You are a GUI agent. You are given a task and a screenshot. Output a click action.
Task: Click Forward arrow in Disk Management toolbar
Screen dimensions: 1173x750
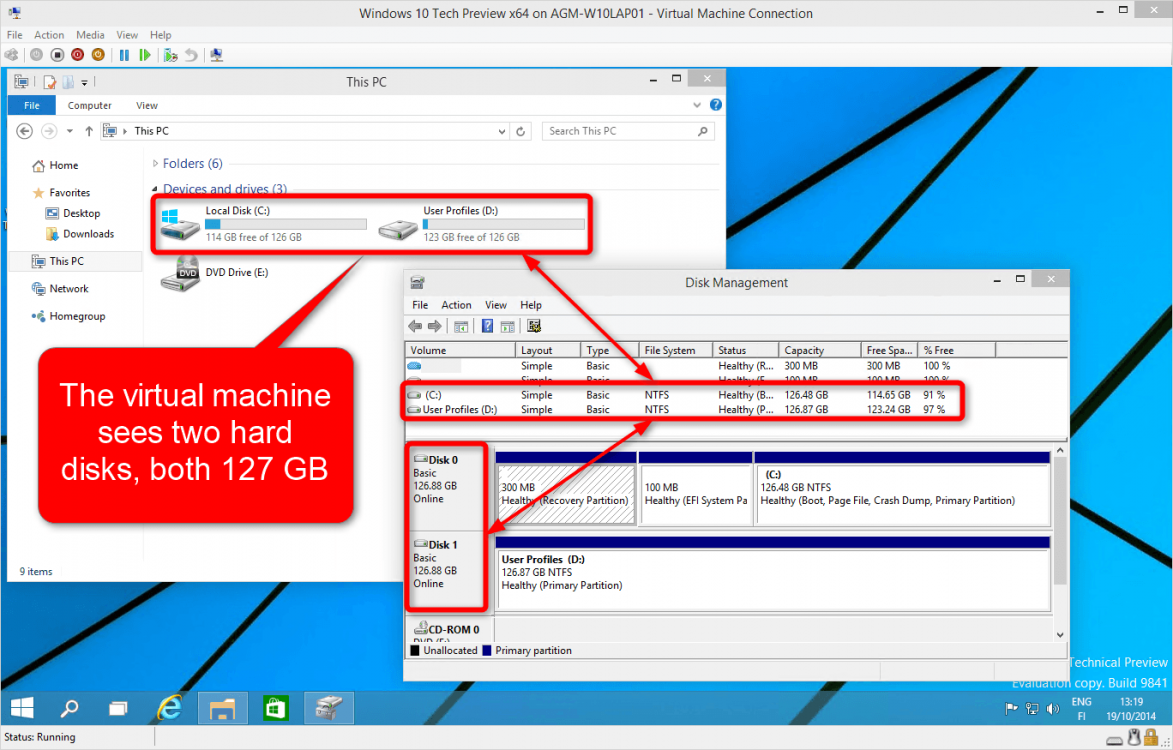435,326
